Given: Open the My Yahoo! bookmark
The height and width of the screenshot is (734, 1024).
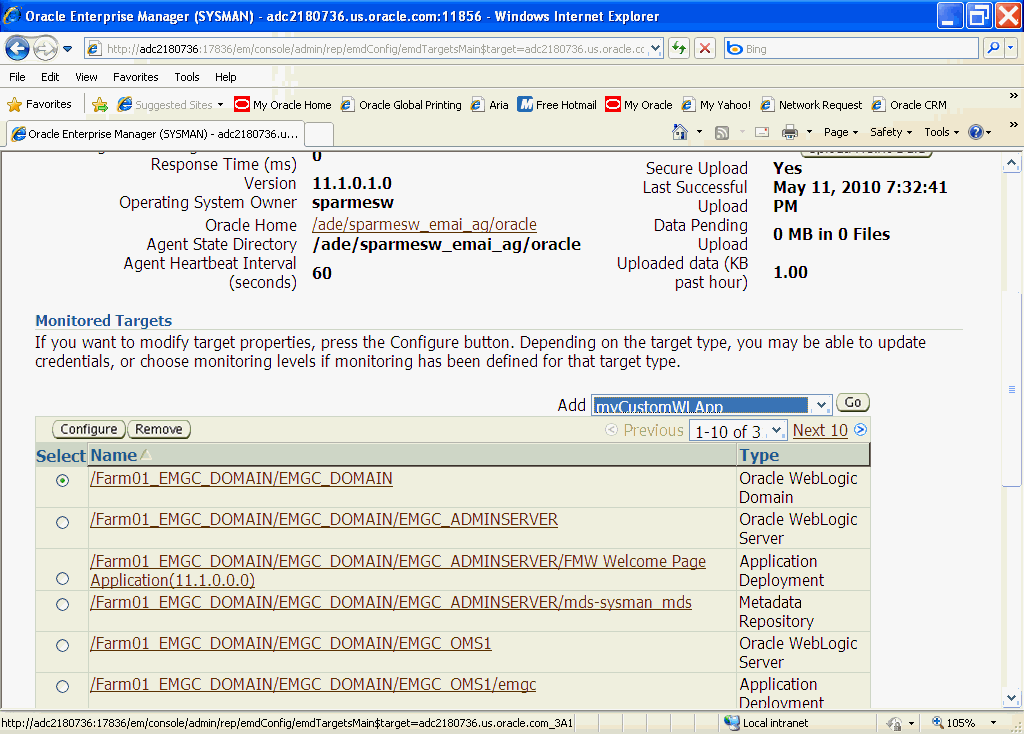Looking at the screenshot, I should coord(716,104).
